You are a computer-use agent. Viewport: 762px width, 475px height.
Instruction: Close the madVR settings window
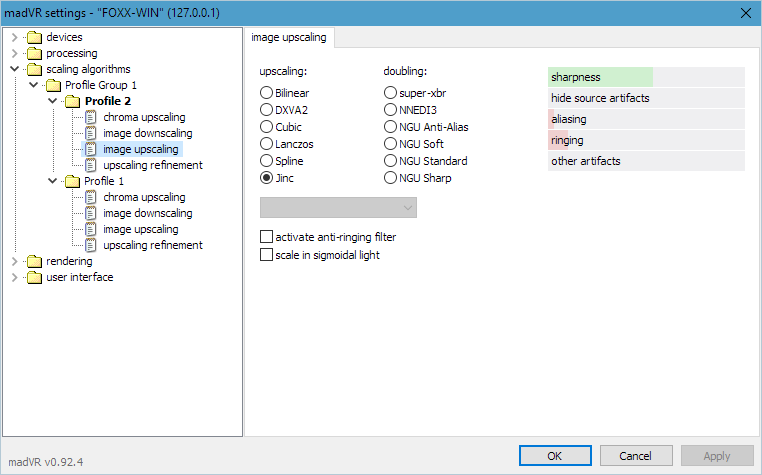click(746, 13)
